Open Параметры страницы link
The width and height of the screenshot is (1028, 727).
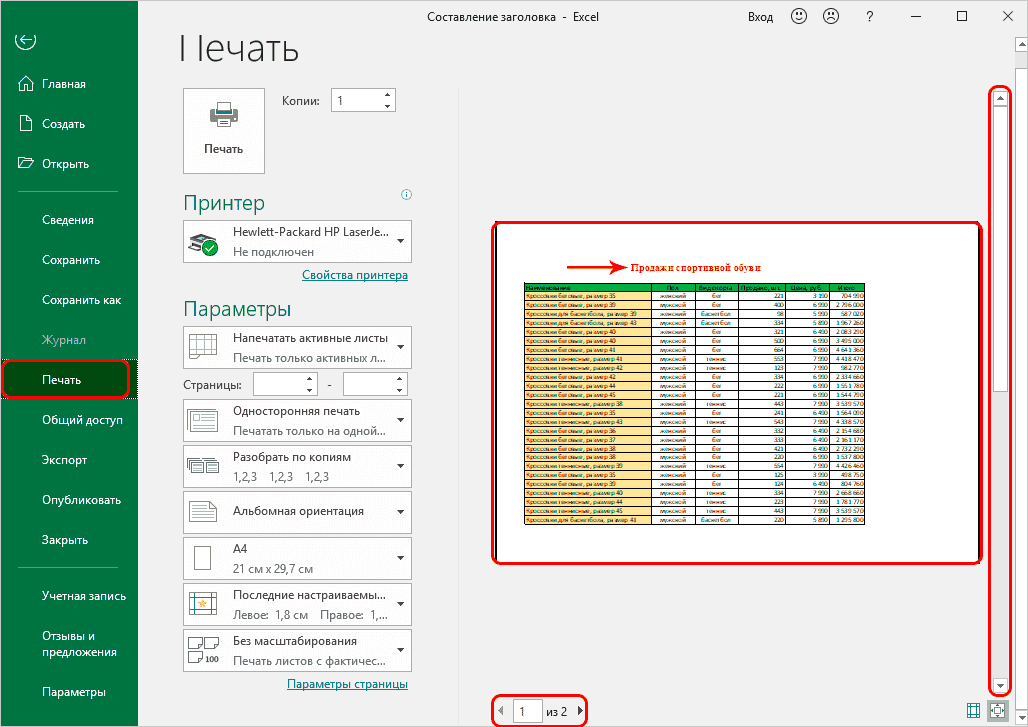[347, 684]
